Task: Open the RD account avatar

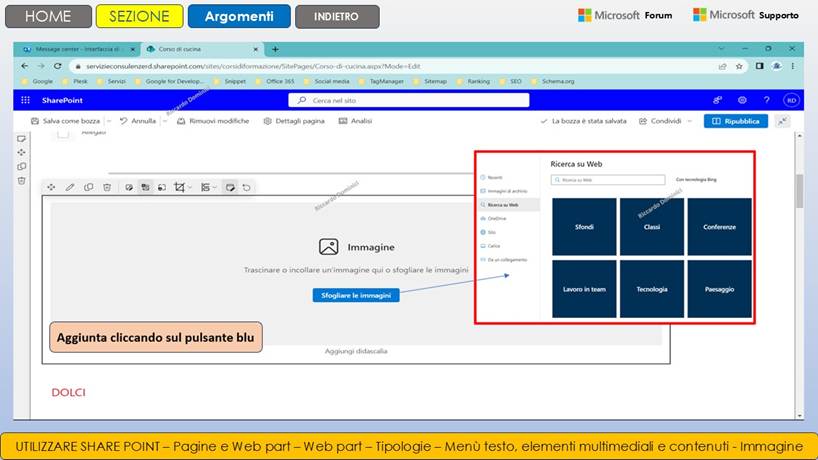Action: (x=791, y=100)
